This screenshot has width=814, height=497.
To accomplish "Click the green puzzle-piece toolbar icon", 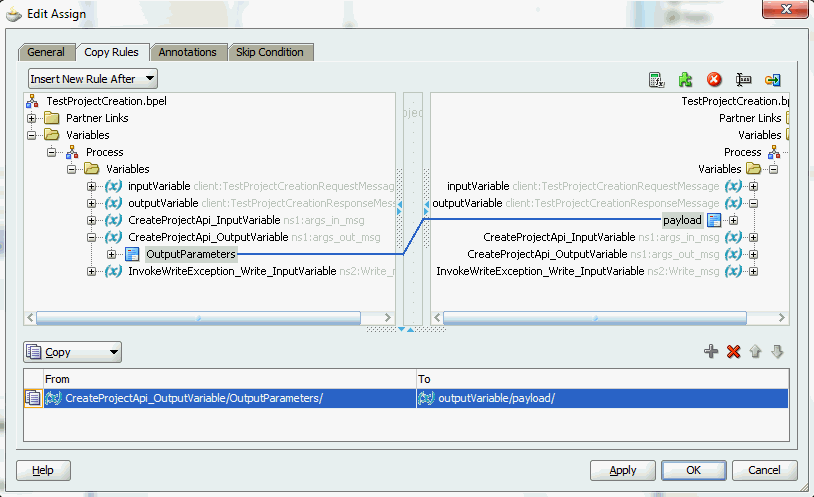I will point(685,79).
